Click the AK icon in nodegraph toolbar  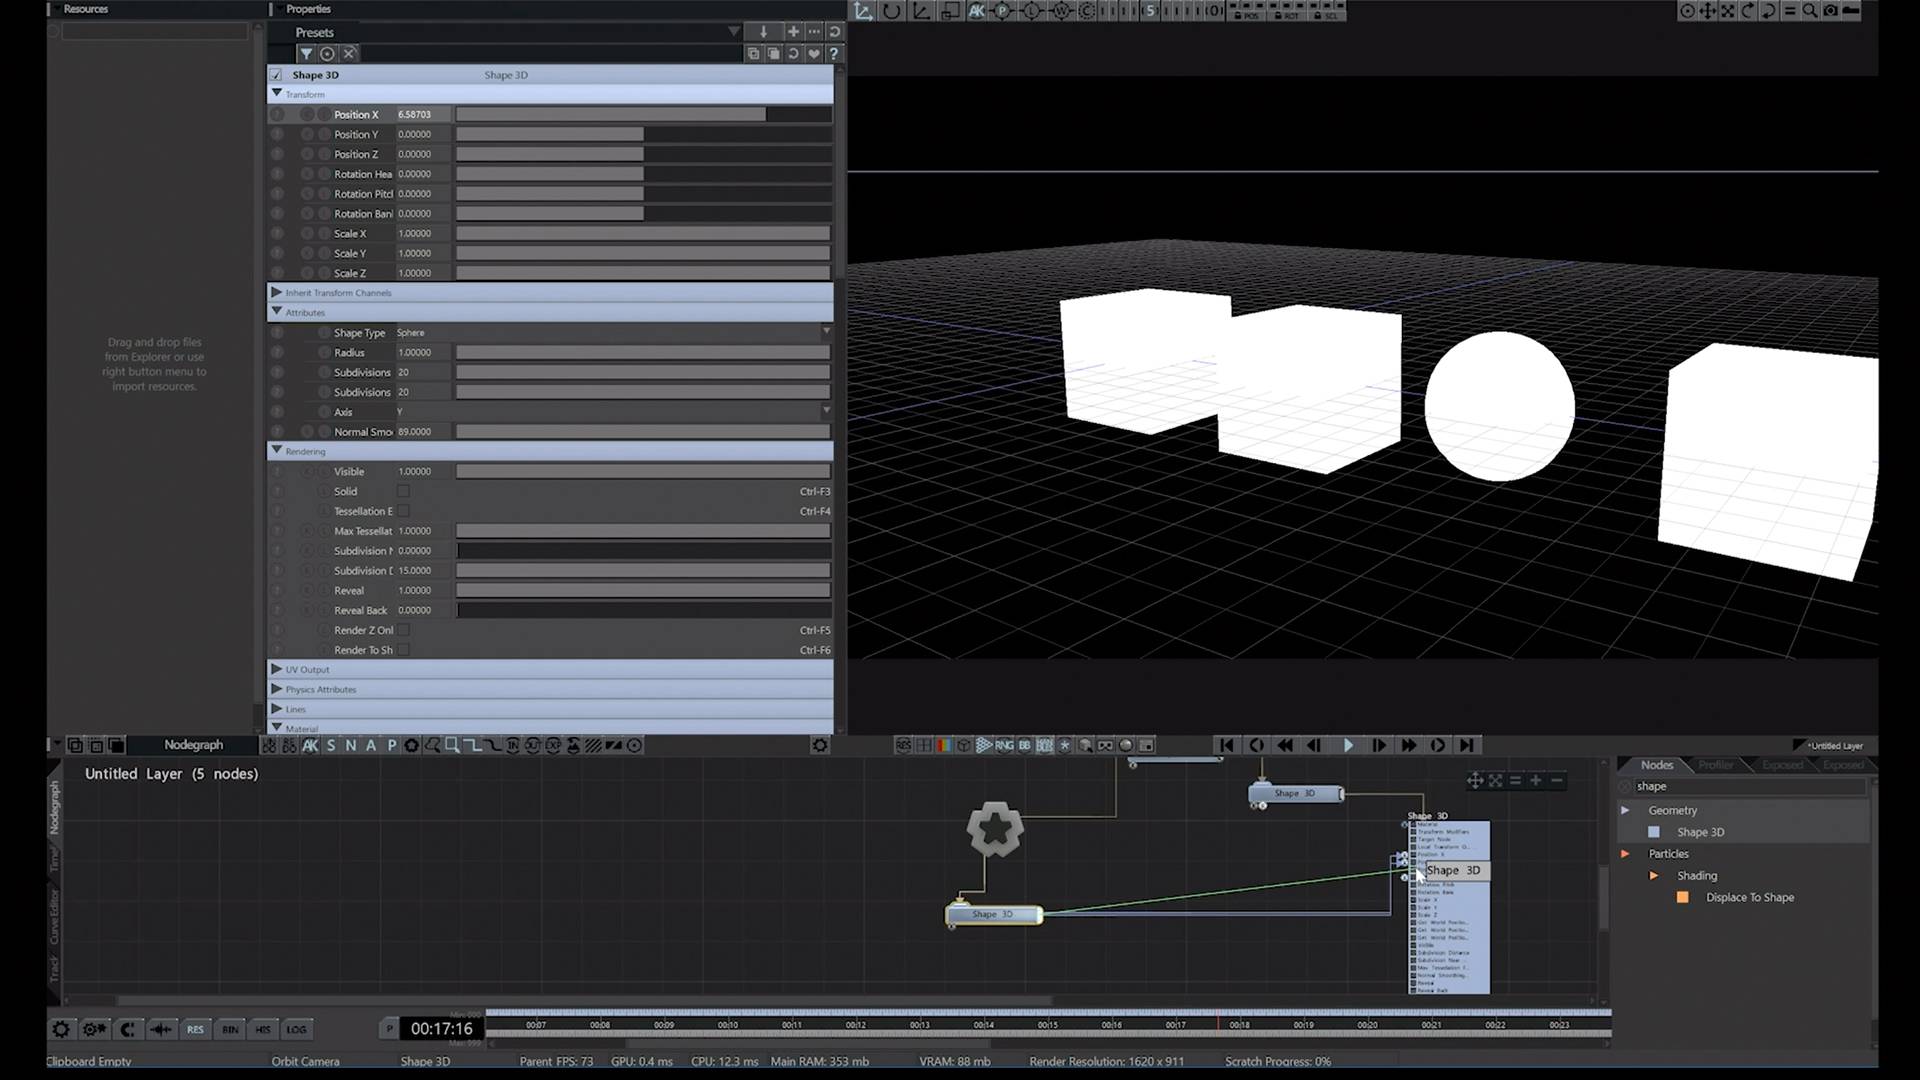coord(310,745)
